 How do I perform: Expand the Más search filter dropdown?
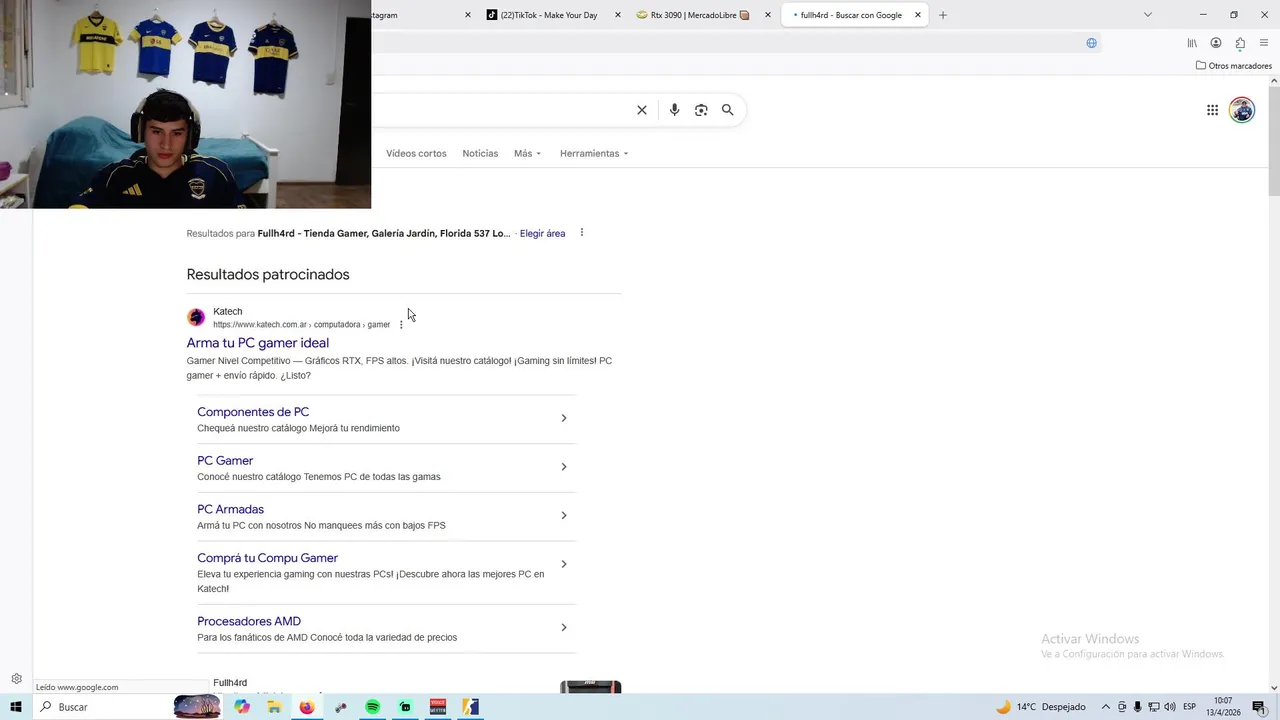(x=527, y=153)
